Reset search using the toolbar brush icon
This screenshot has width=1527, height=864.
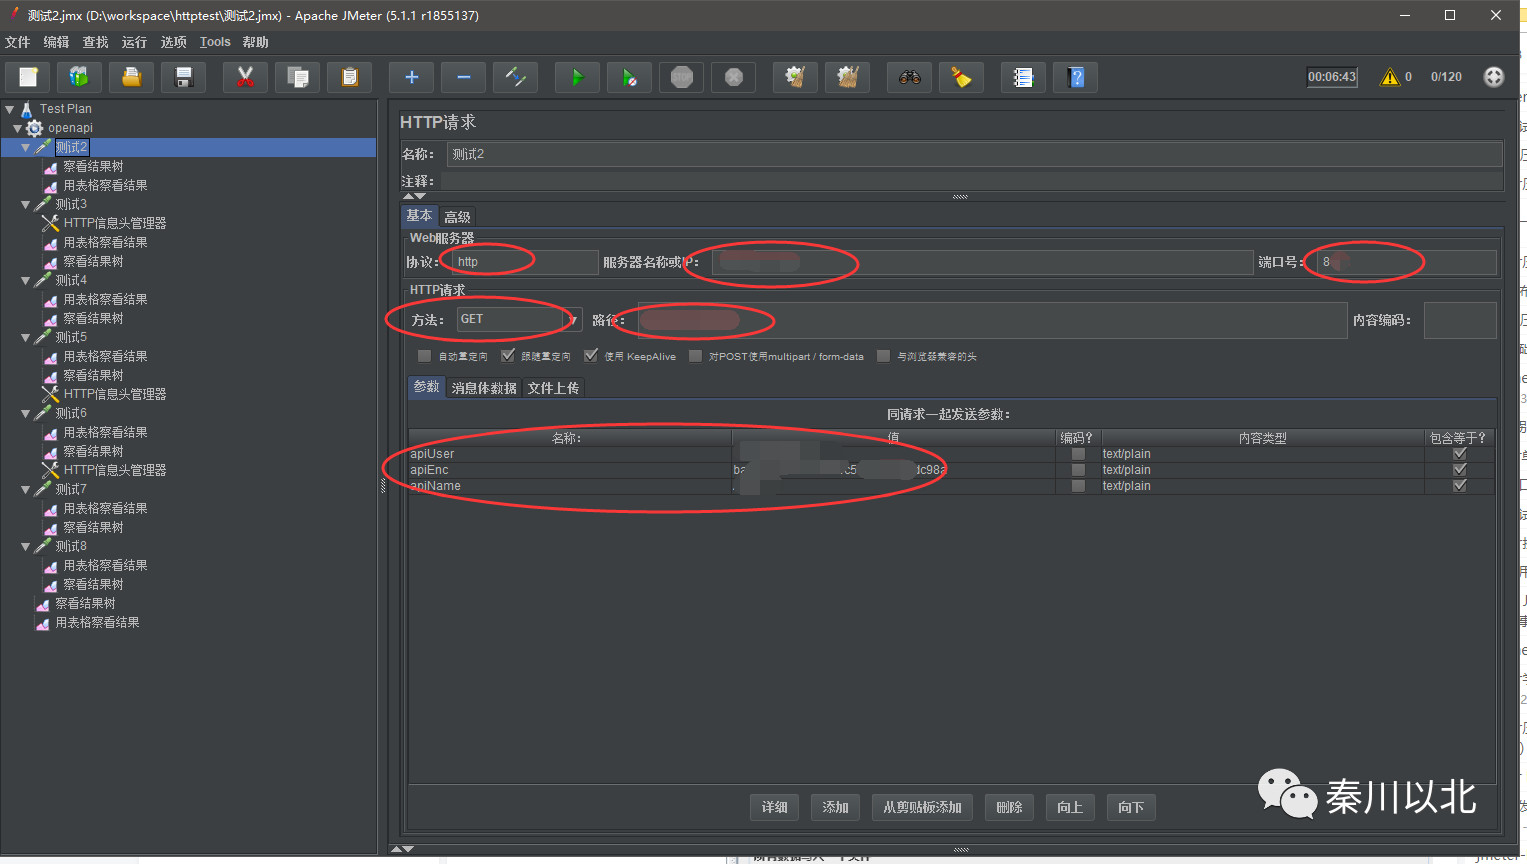click(961, 77)
